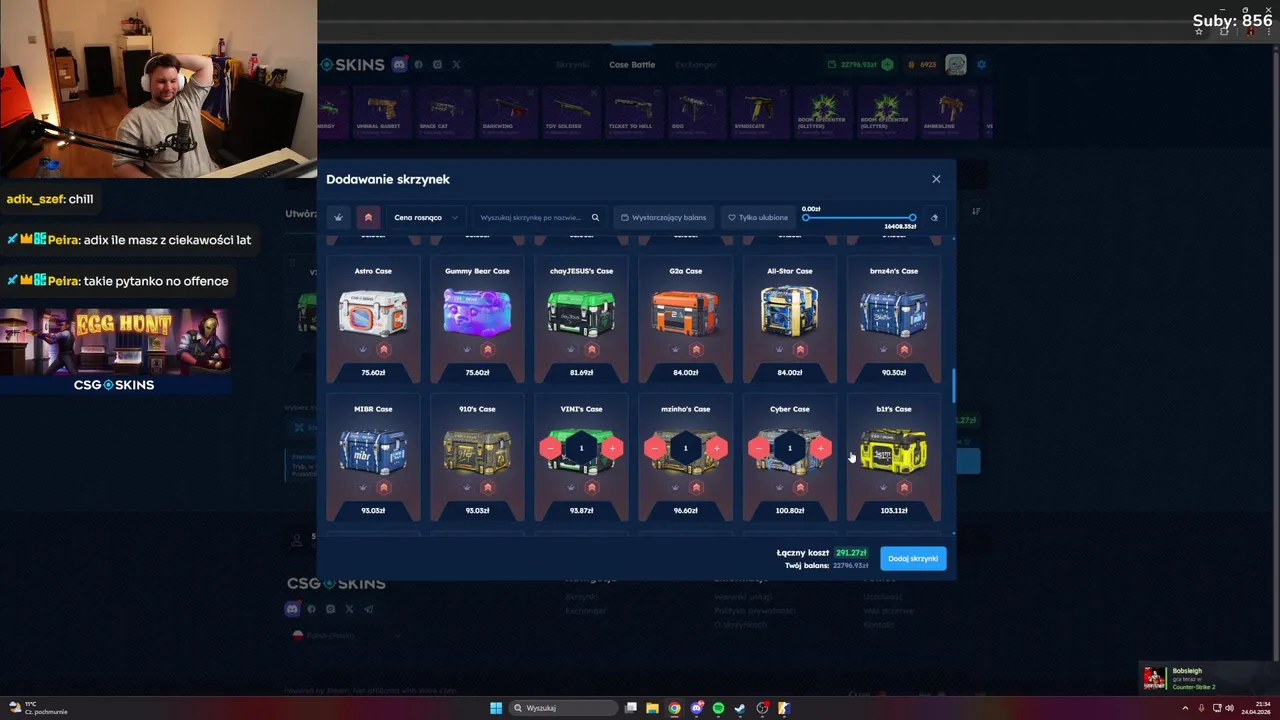1280x720 pixels.
Task: Enable the 'Tylko ulubione' favorites filter
Action: click(x=757, y=217)
